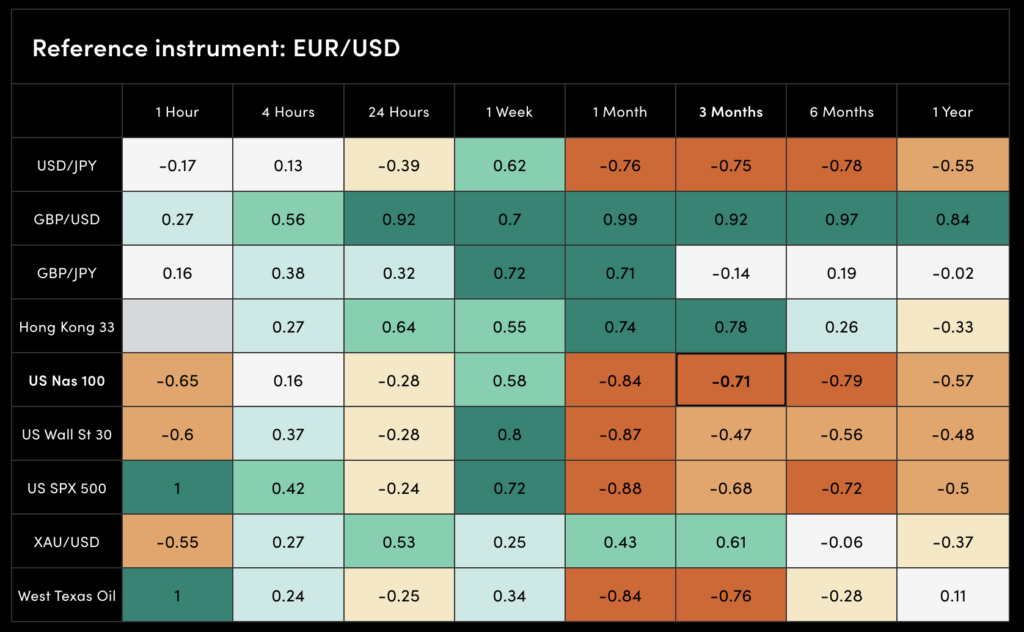
Task: Select the 24 Hours column header
Action: (x=398, y=112)
